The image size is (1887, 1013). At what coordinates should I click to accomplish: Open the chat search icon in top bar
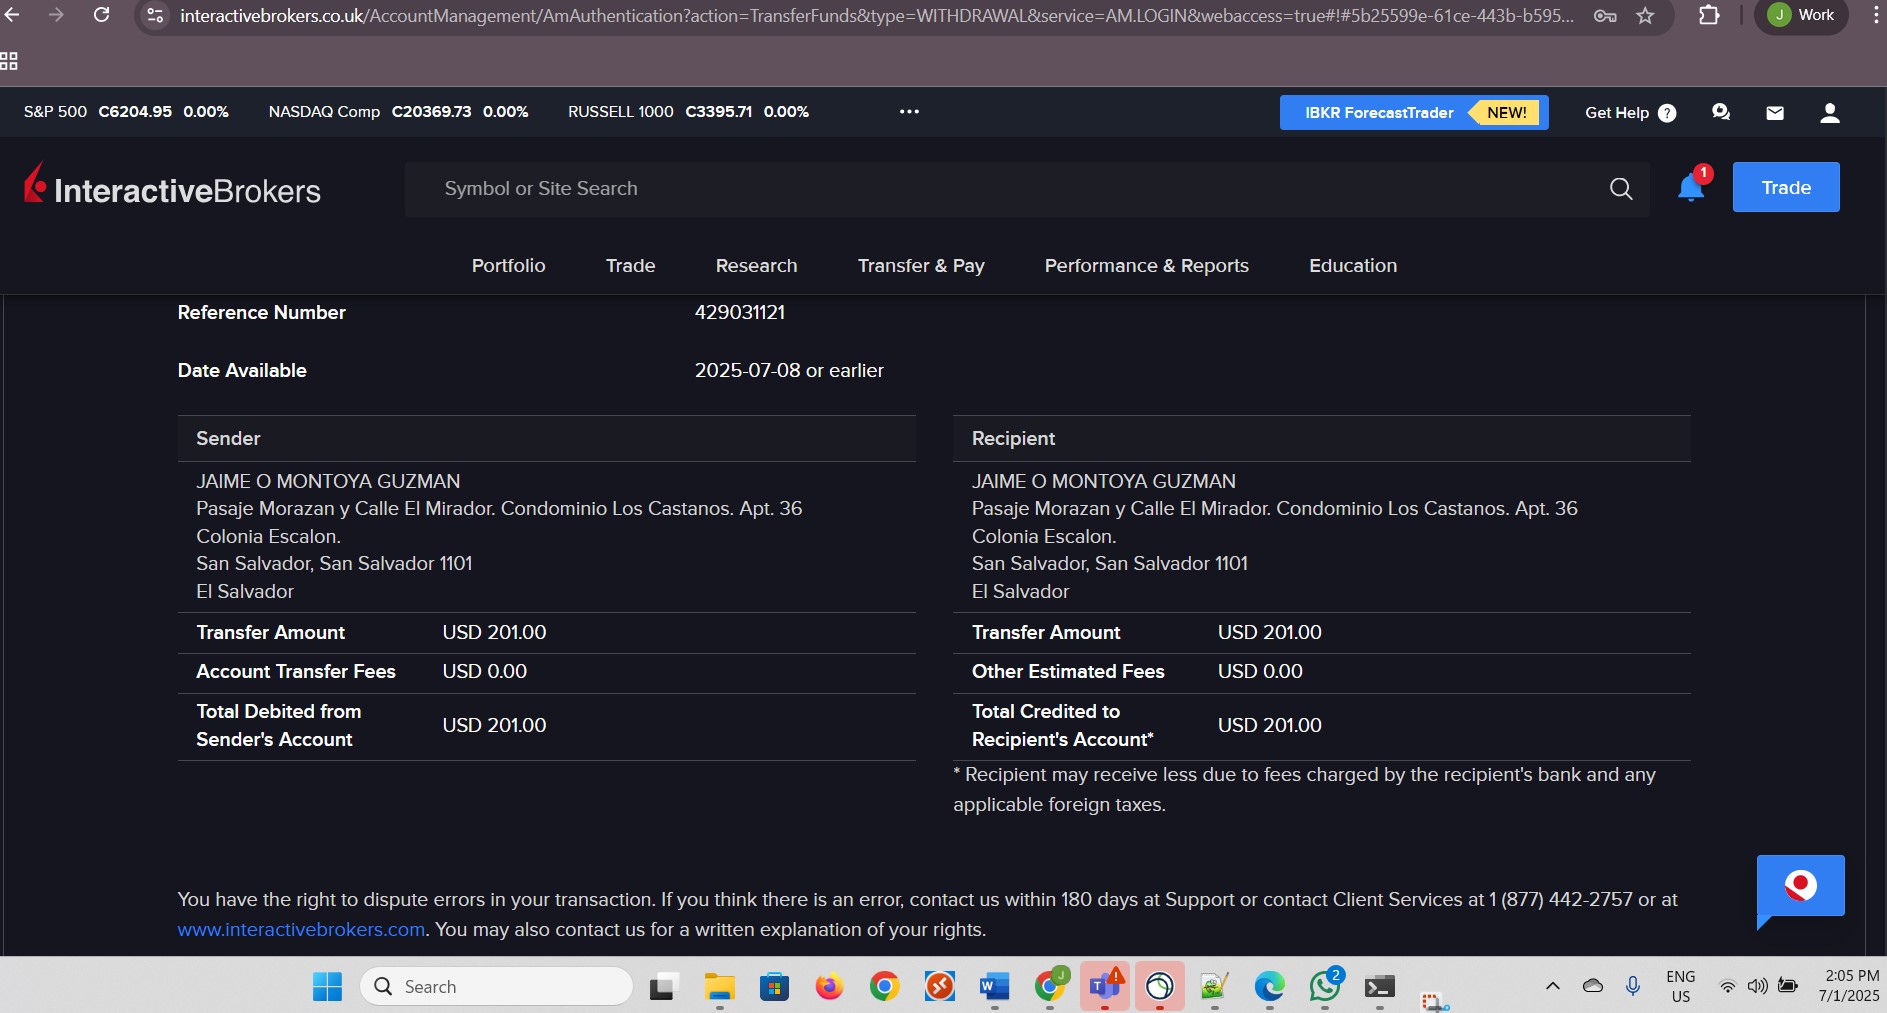click(1721, 112)
